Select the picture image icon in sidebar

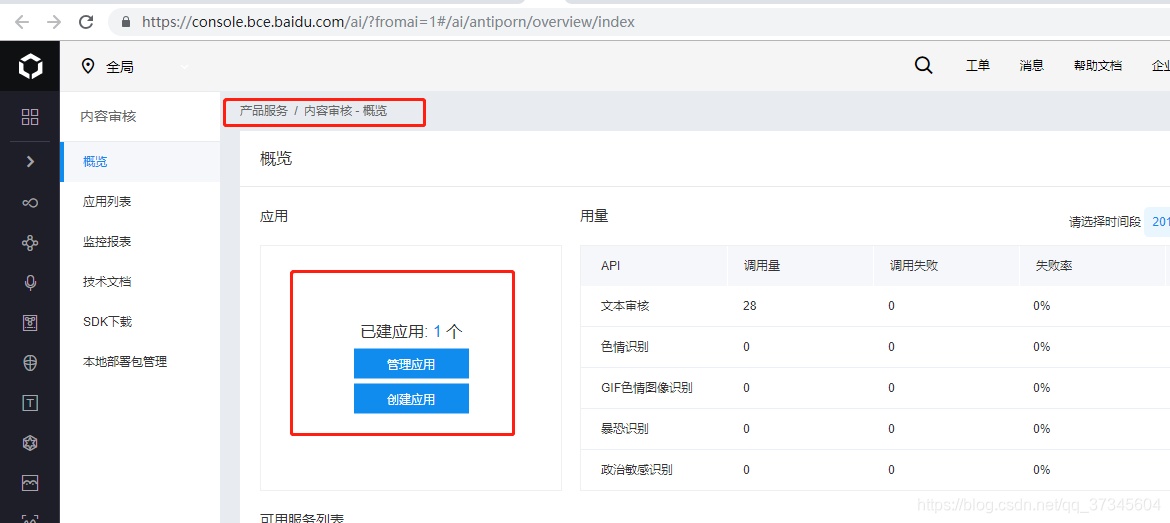pos(30,484)
